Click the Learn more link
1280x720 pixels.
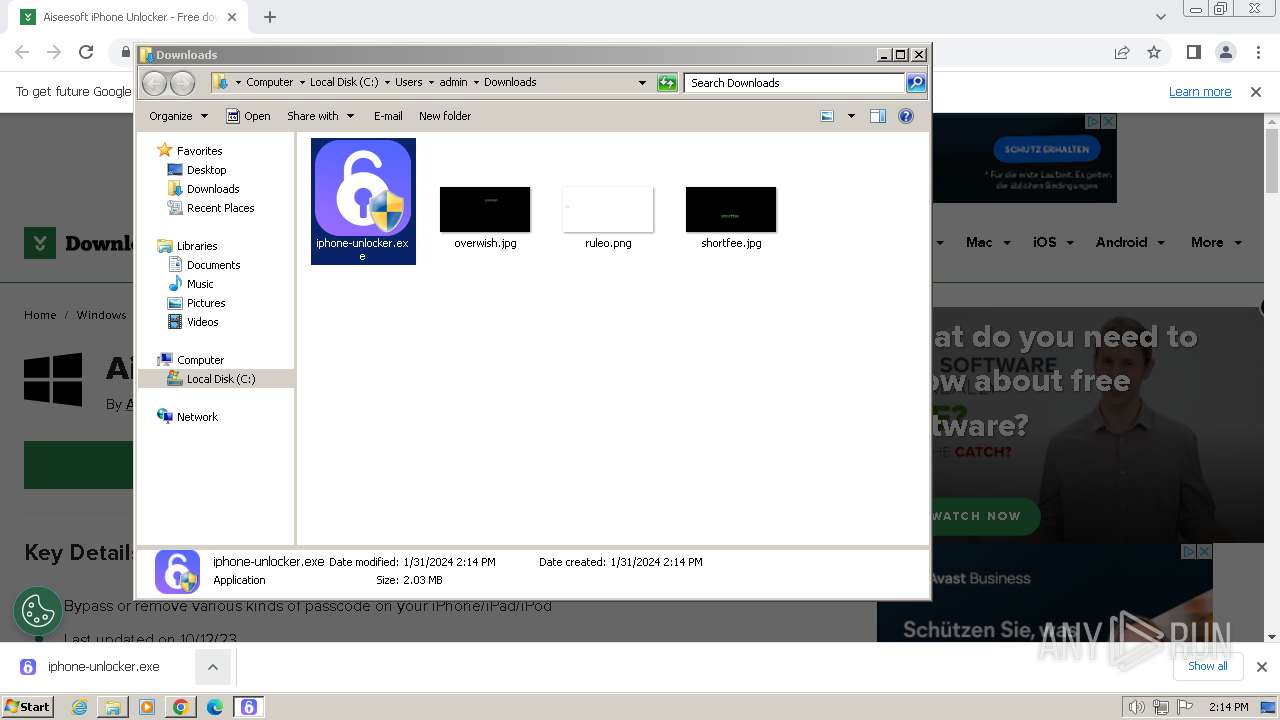pos(1200,92)
